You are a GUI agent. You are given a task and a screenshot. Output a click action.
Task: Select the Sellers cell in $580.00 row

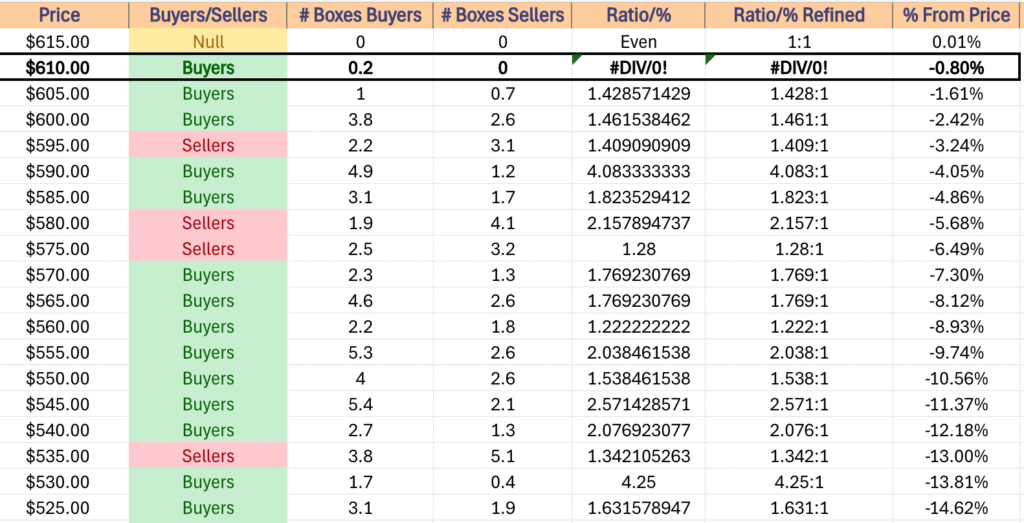(x=208, y=223)
